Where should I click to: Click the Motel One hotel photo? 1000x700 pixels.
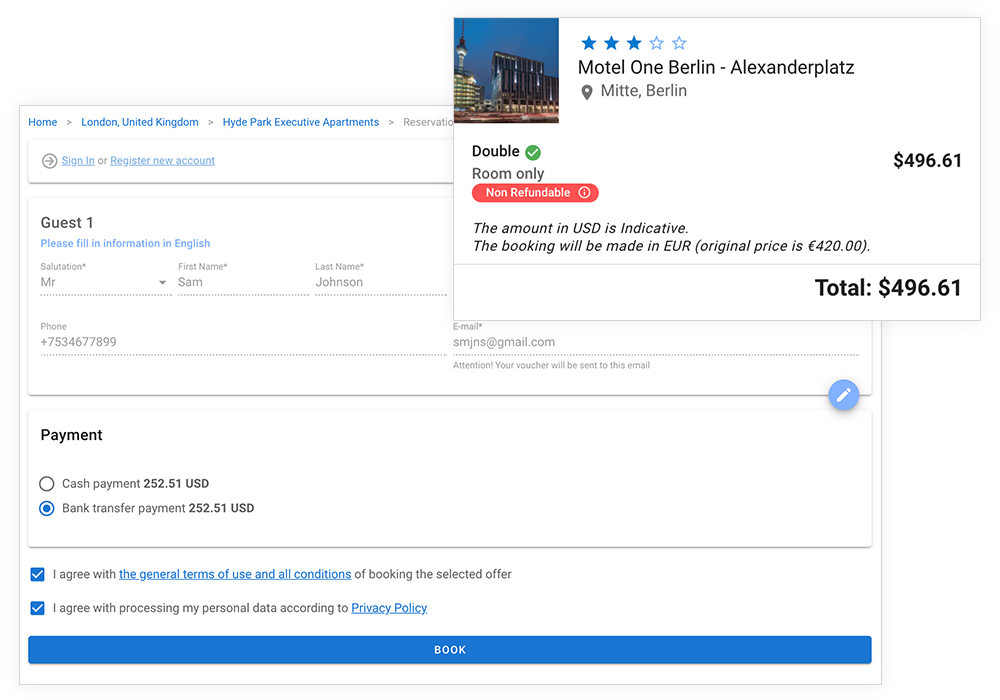(x=506, y=70)
